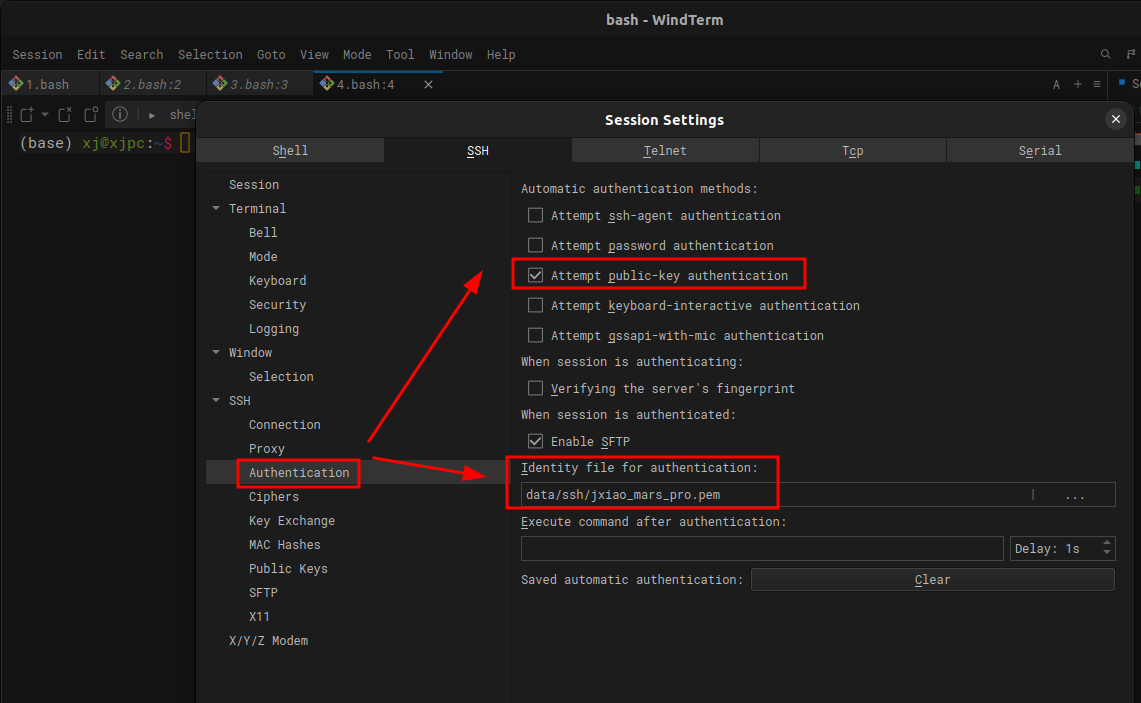
Task: Increase the Delay value with the stepper
Action: click(x=1106, y=543)
